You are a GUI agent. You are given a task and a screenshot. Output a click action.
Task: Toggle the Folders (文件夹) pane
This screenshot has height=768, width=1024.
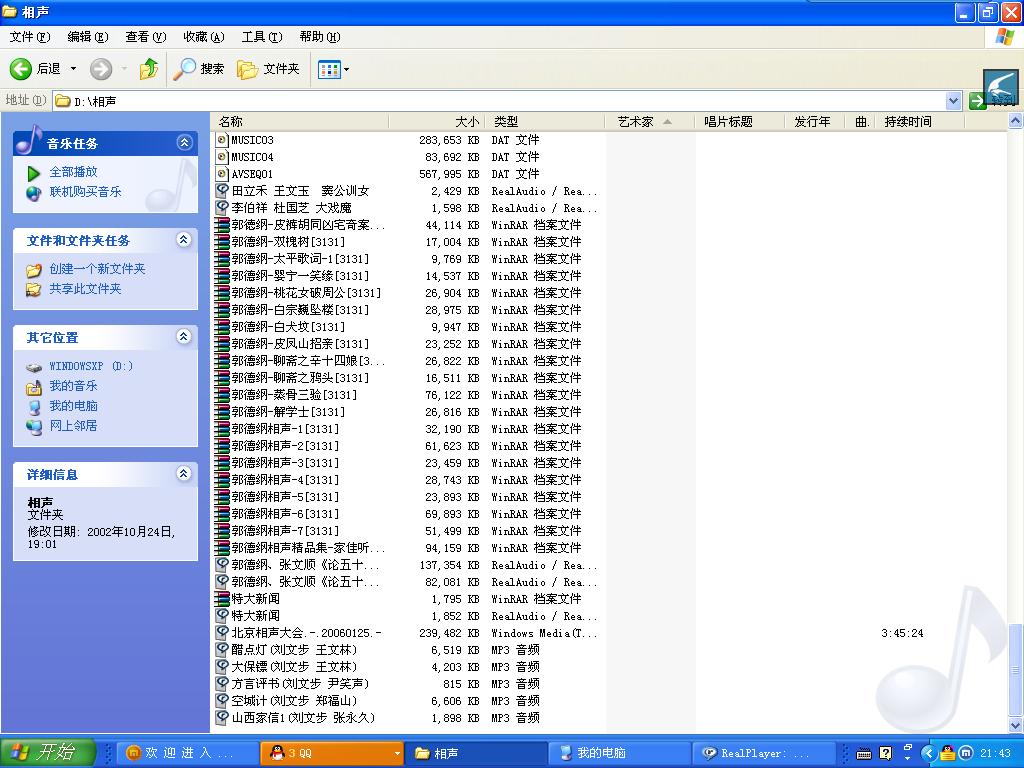tap(268, 69)
